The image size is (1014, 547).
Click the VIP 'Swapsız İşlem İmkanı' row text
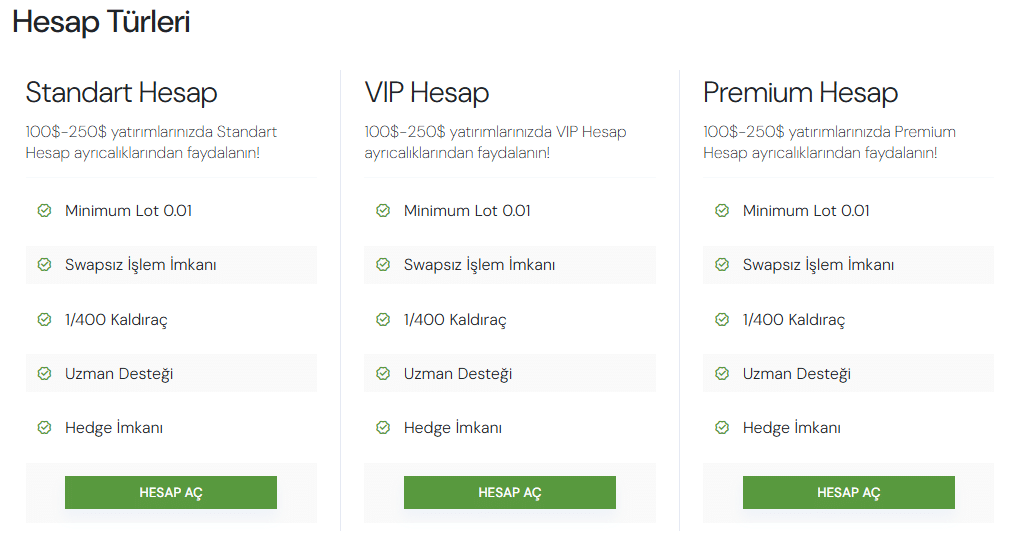click(479, 265)
